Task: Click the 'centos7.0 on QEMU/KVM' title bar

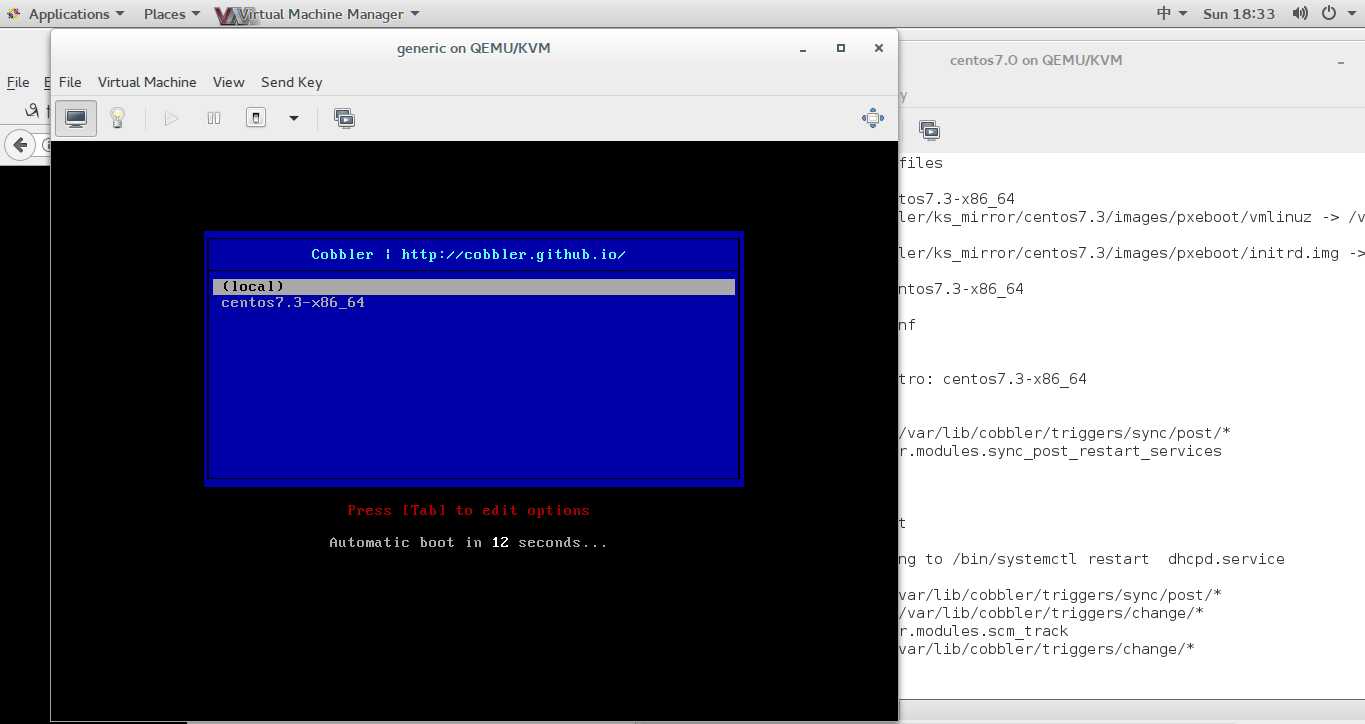Action: pyautogui.click(x=1036, y=60)
